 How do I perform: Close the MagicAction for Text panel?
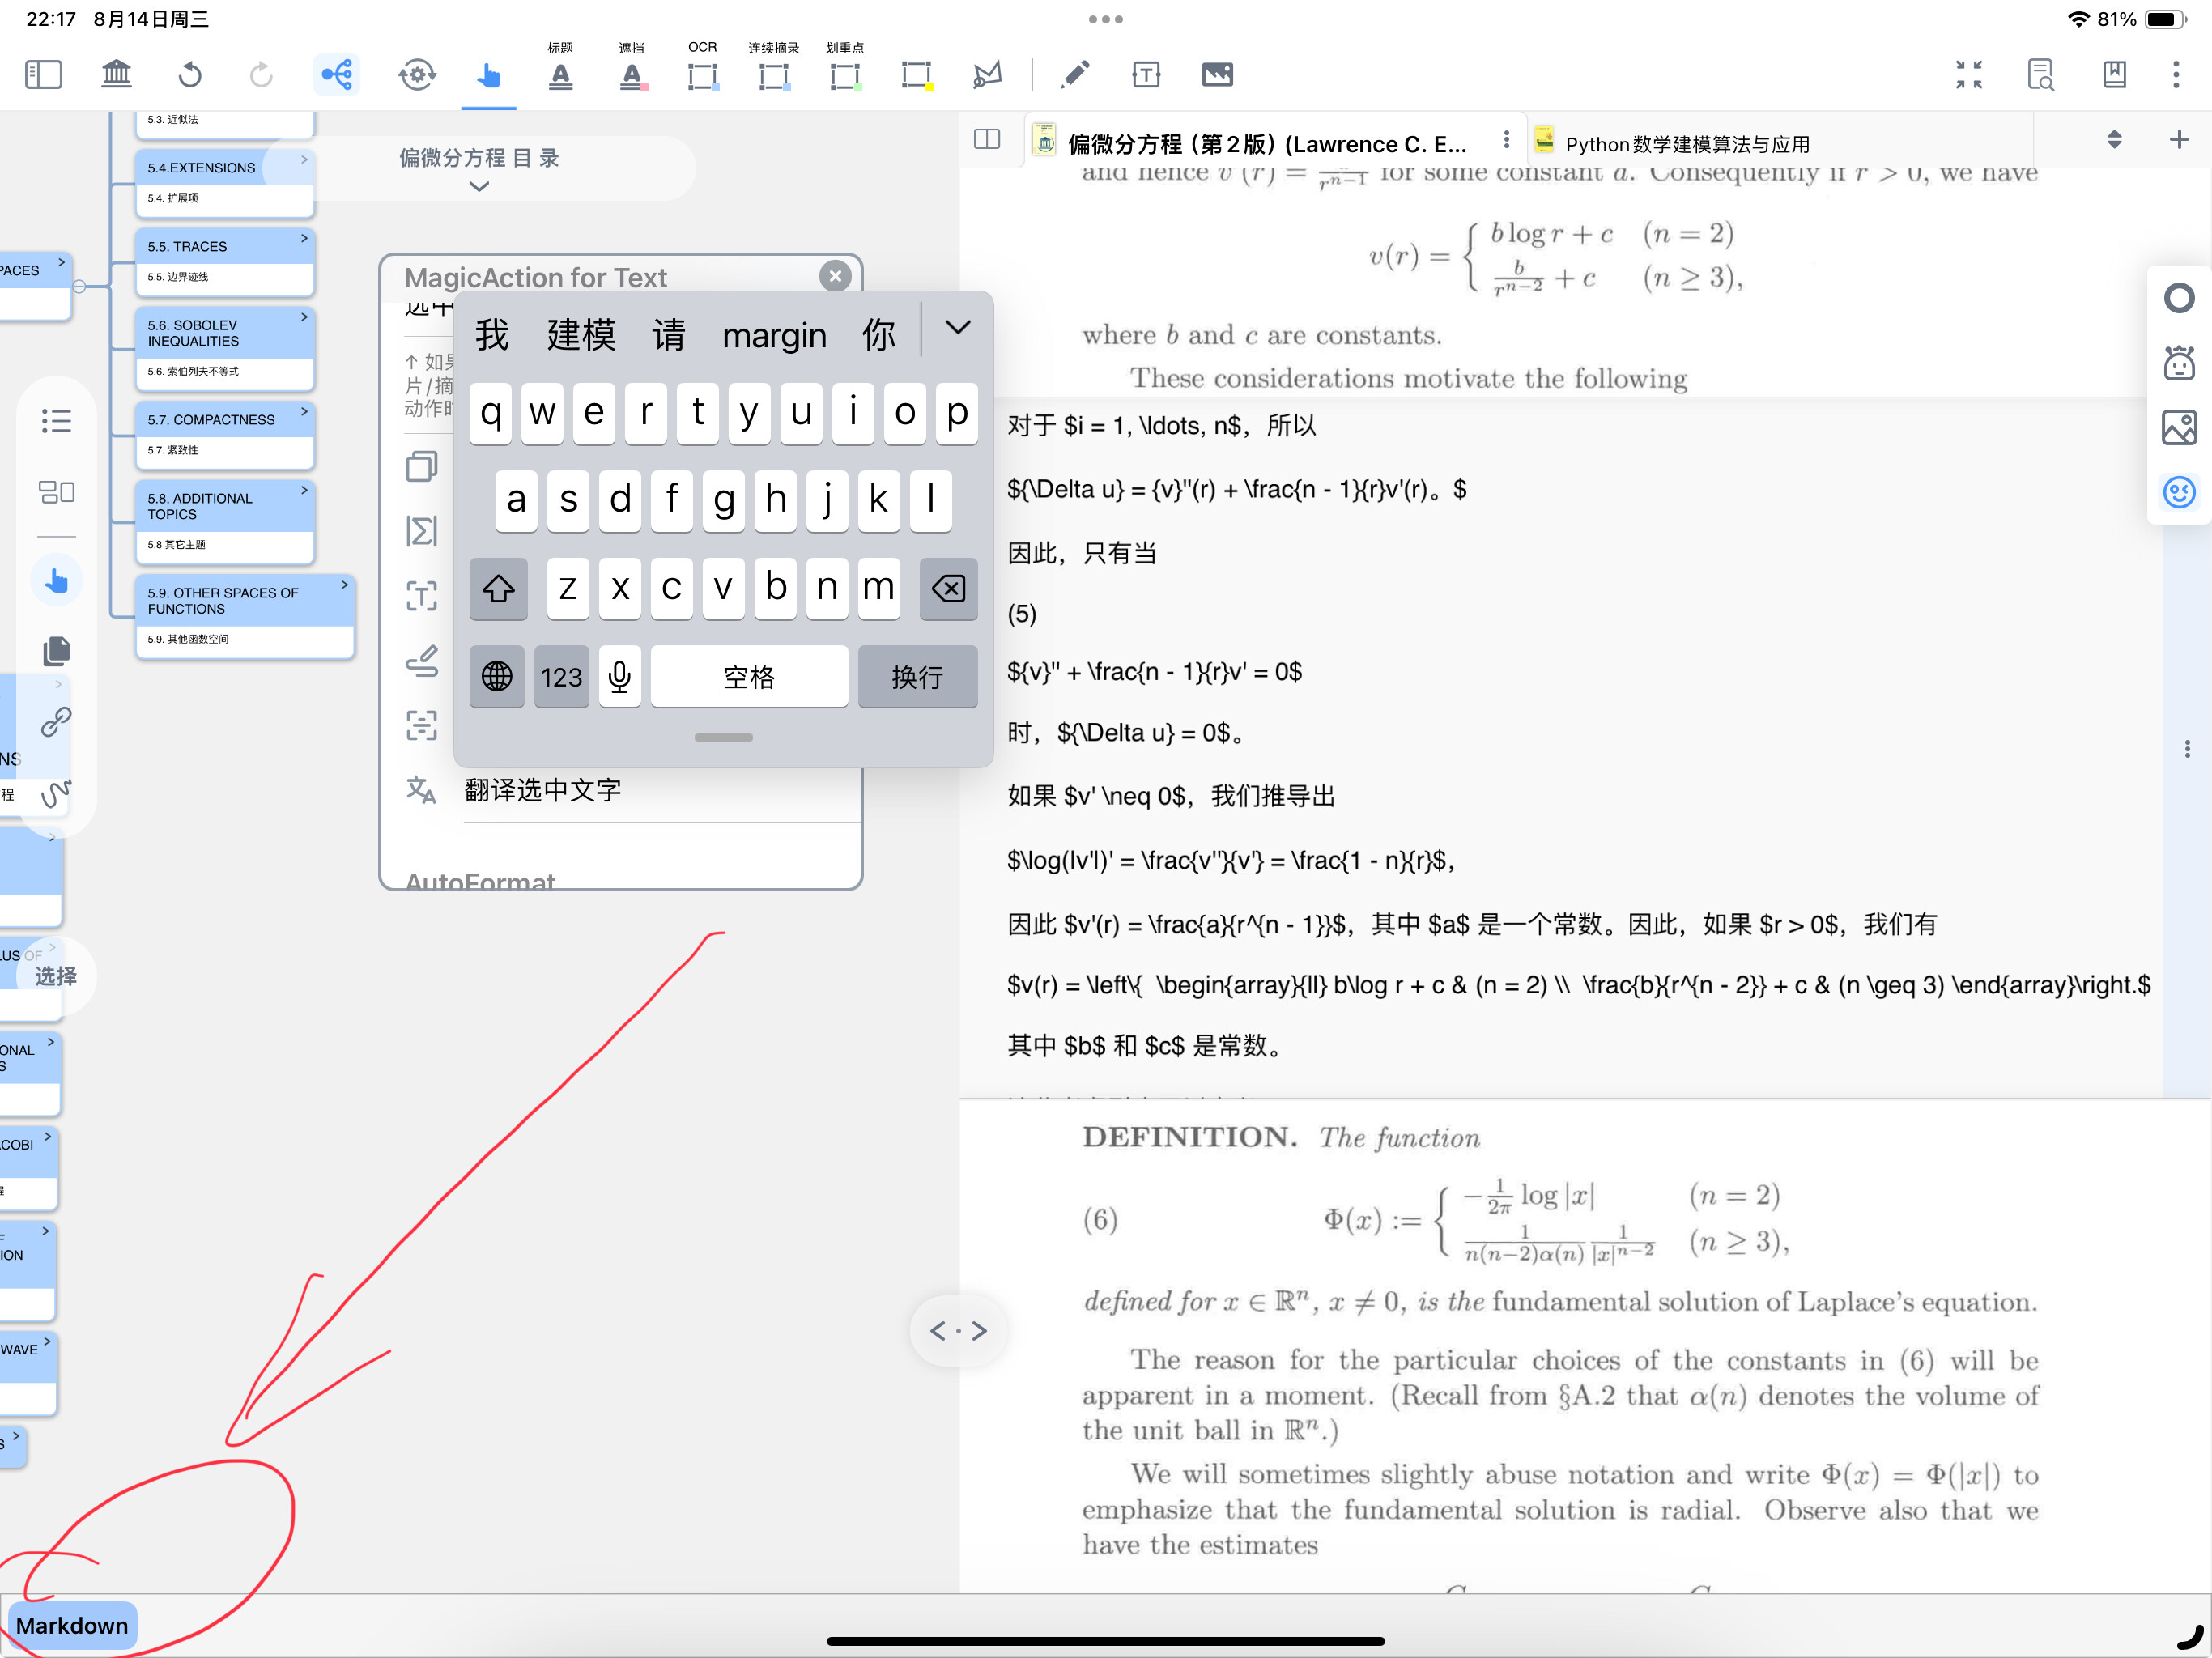point(835,276)
